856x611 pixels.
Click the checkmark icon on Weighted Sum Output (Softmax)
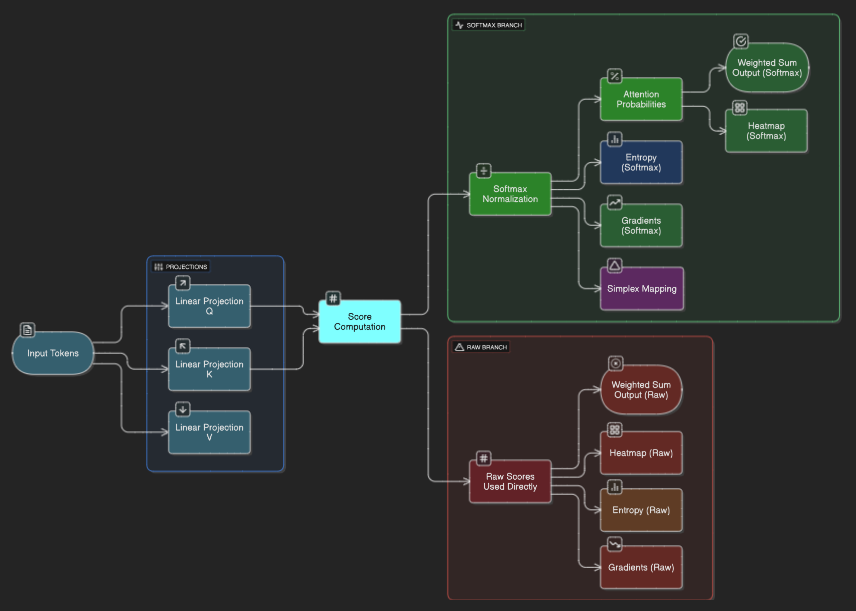(741, 41)
